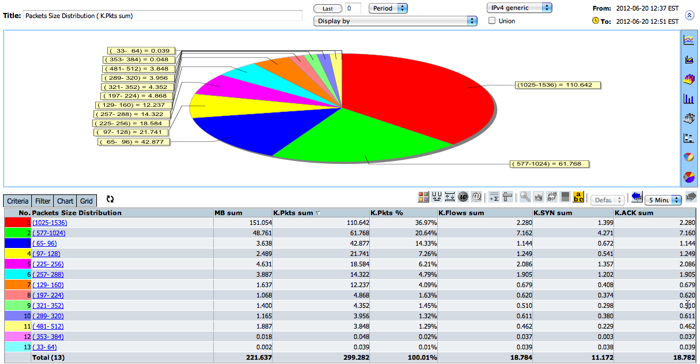Click the sum rows toolbar icon
The image size is (700, 364).
click(494, 197)
